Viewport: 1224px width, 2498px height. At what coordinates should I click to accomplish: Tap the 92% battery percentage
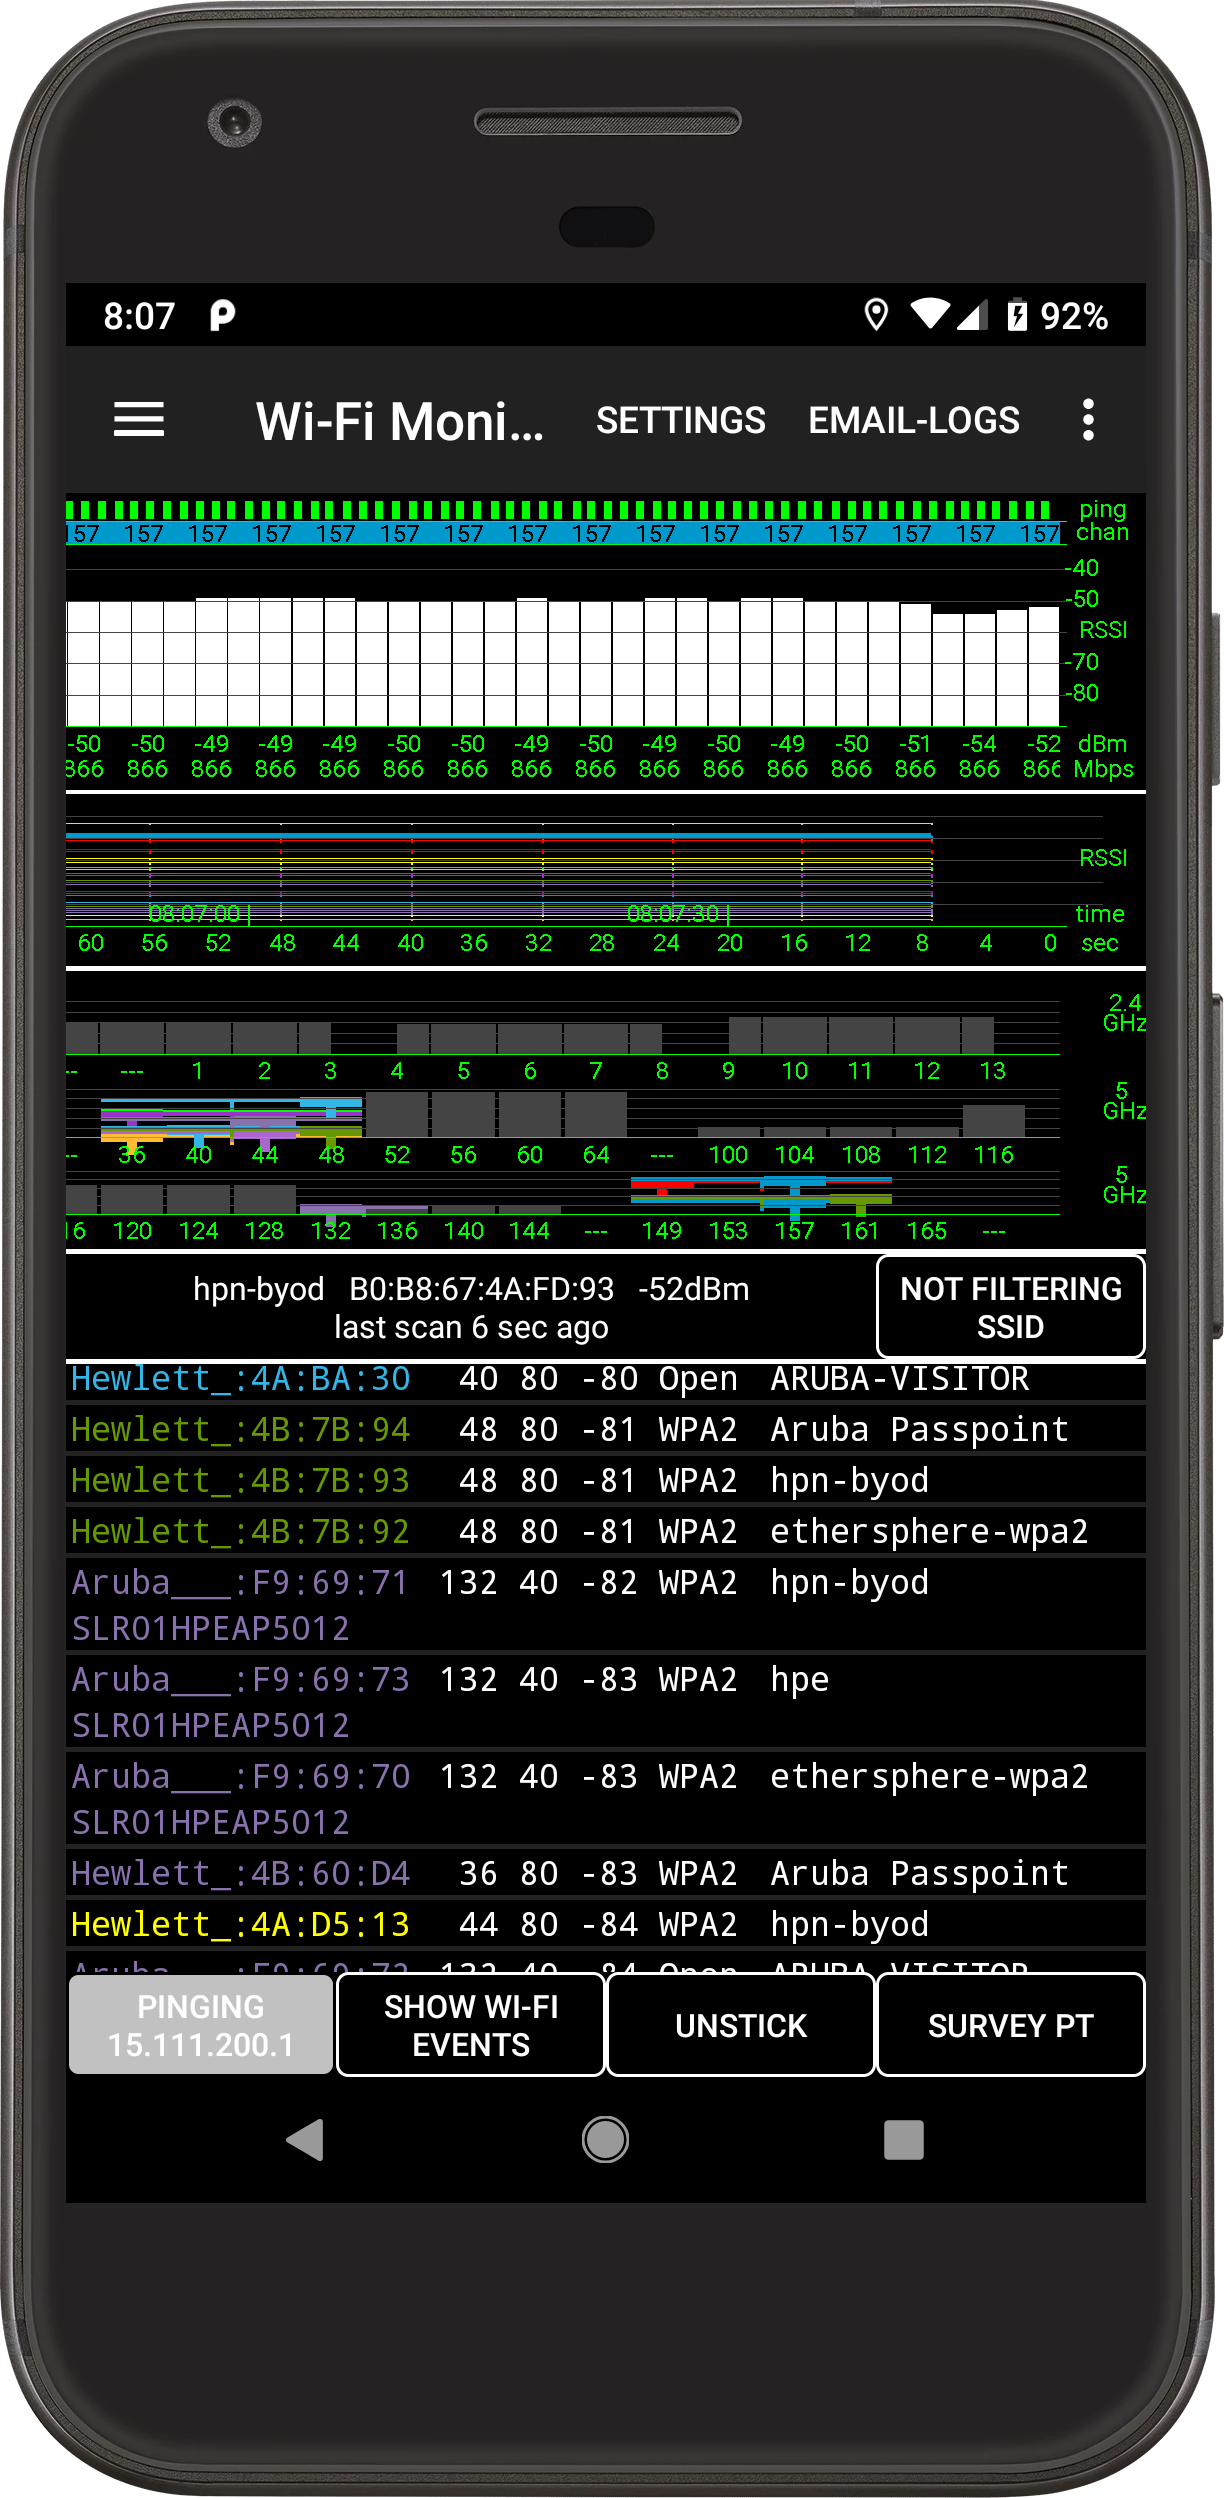[x=1074, y=316]
